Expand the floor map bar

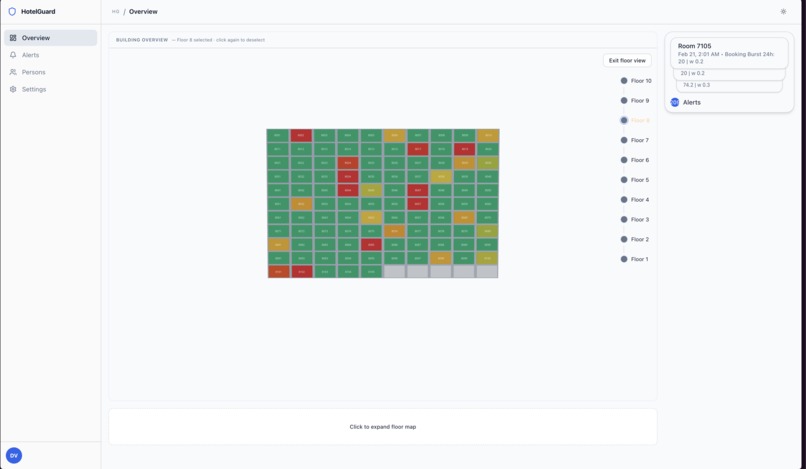[383, 427]
